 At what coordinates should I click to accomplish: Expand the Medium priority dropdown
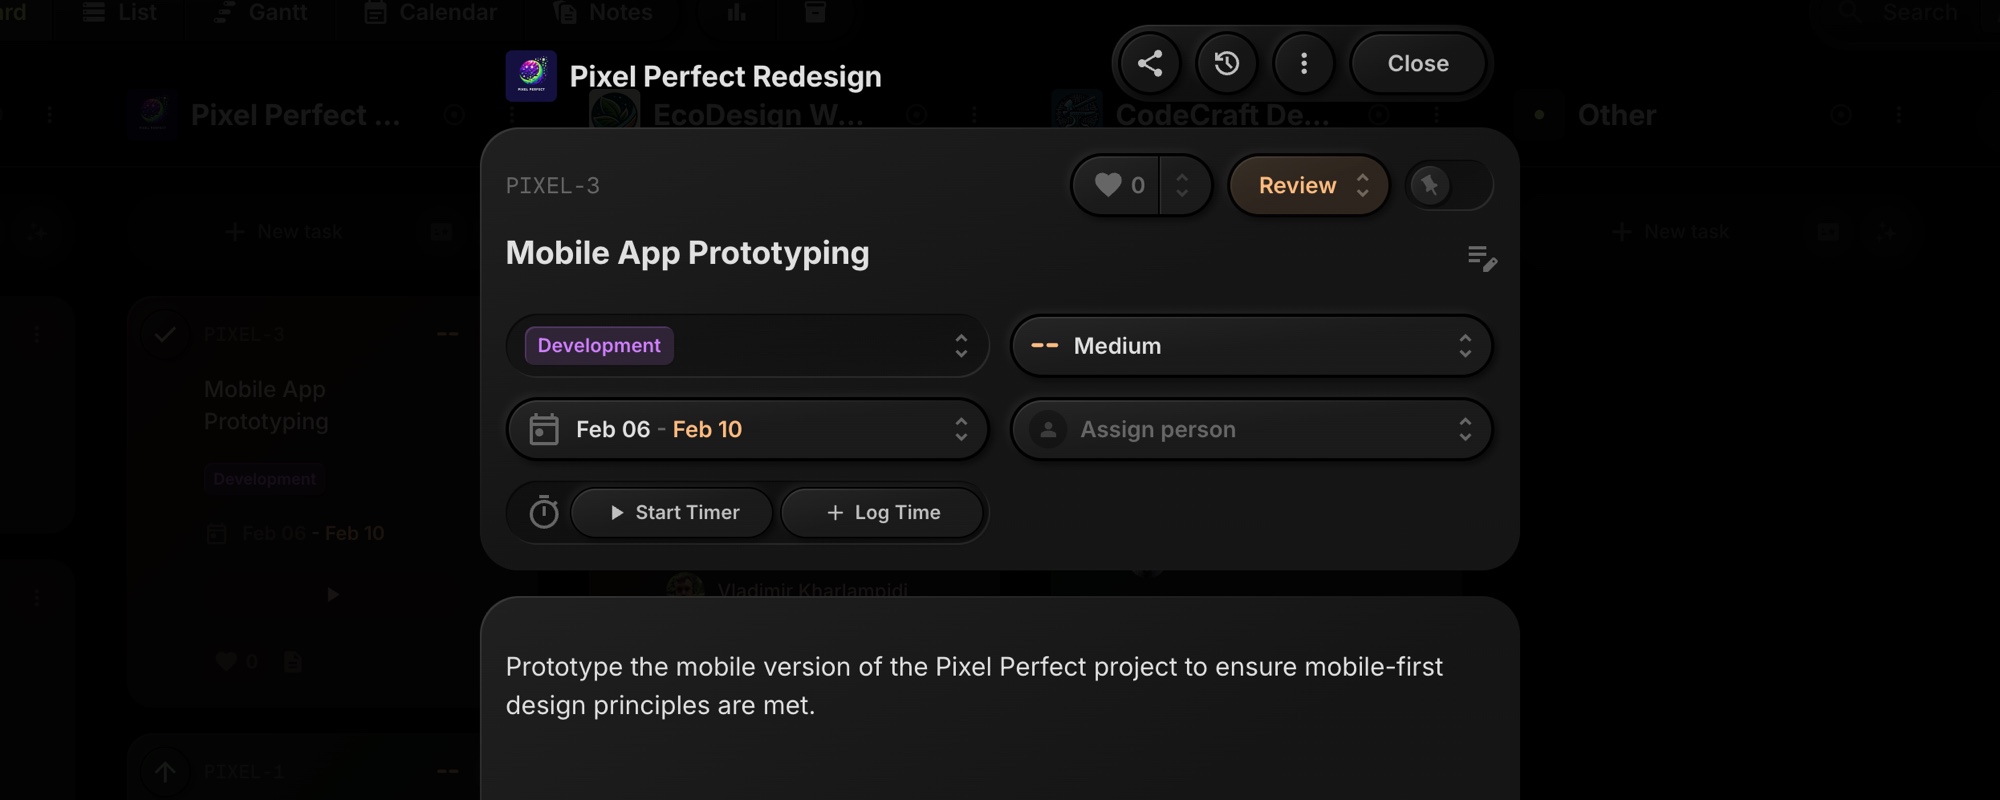[1251, 346]
